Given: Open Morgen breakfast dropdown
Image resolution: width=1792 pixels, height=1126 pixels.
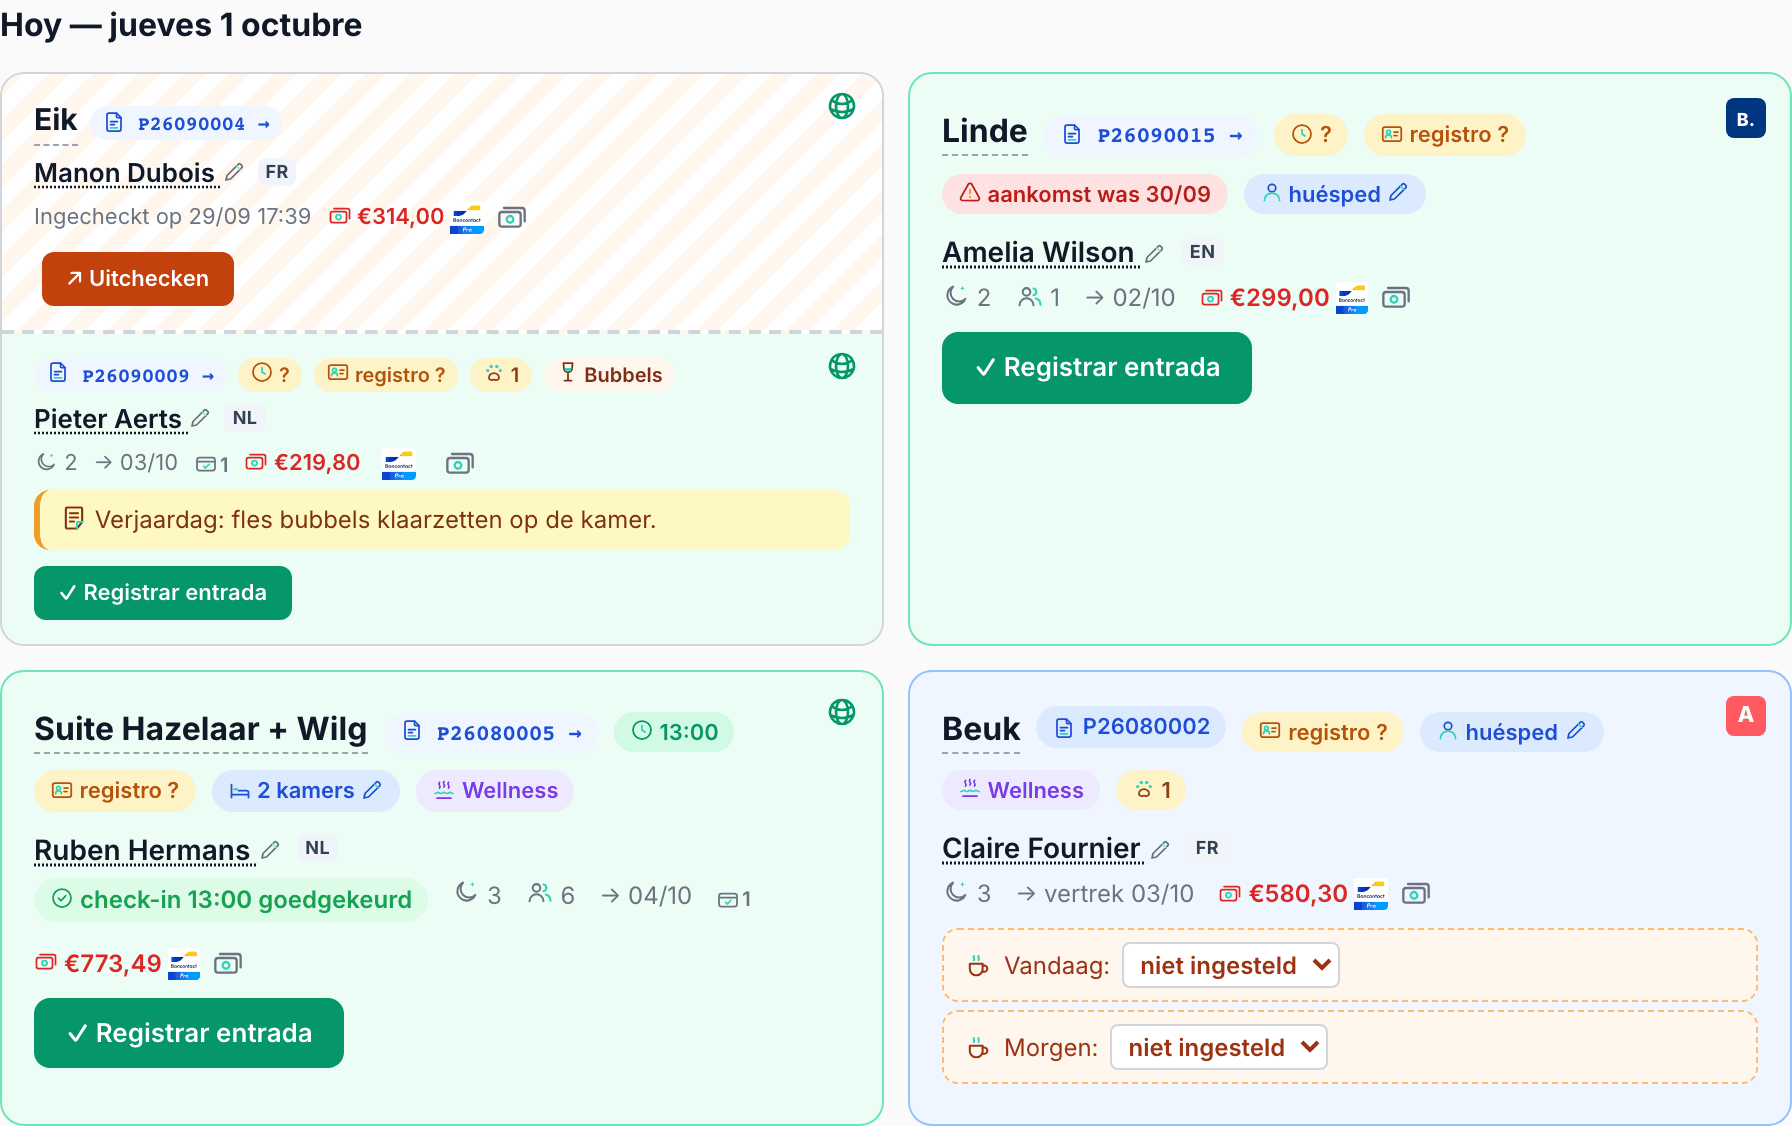Looking at the screenshot, I should pos(1219,1047).
